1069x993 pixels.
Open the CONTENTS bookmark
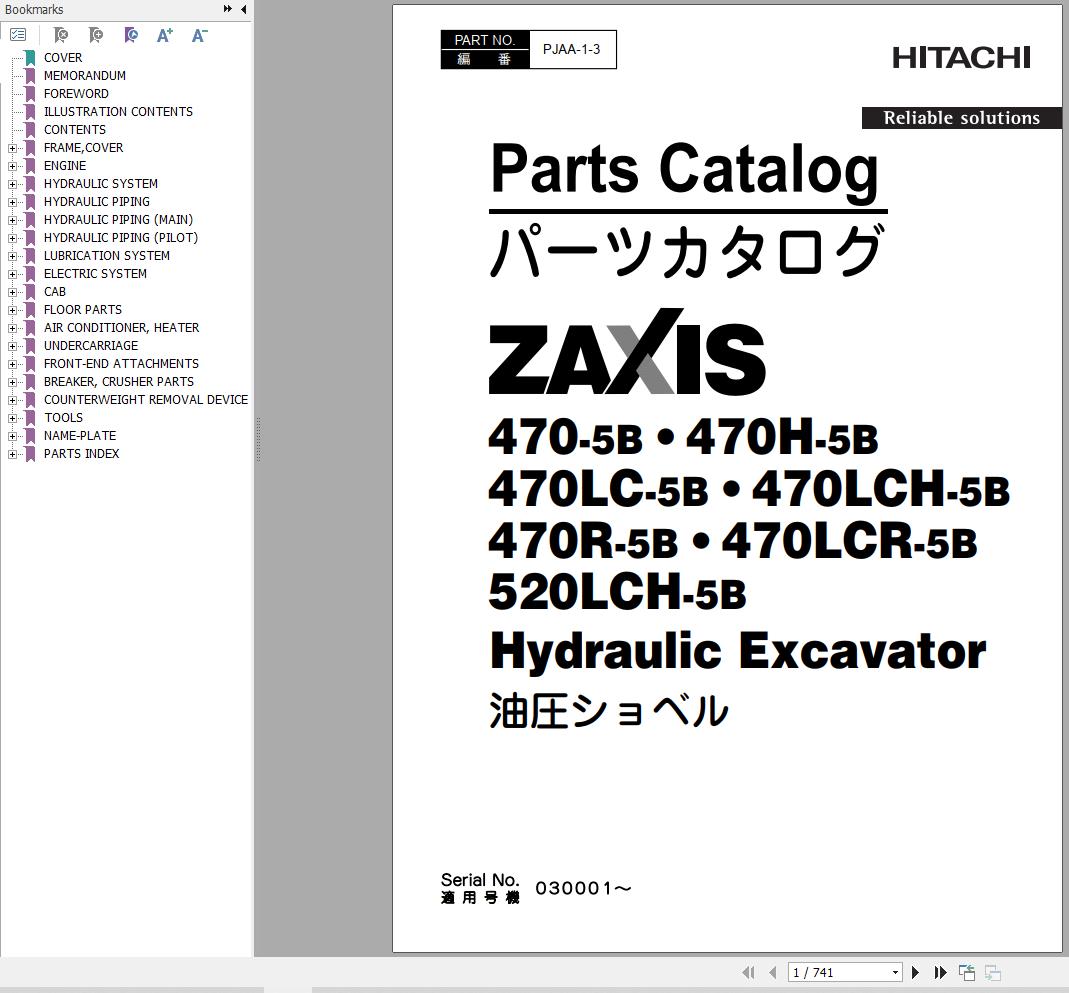pyautogui.click(x=74, y=129)
